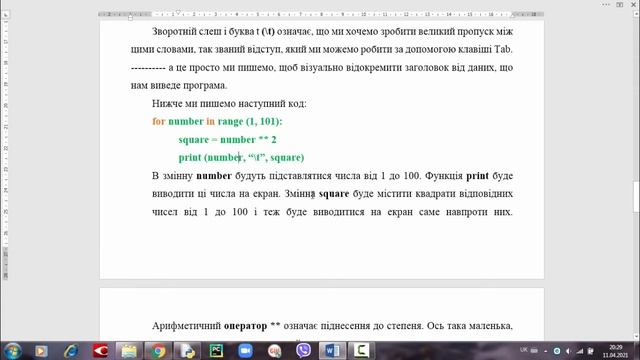Click the scrollbar down arrow
The image size is (640, 360).
(x=636, y=336)
